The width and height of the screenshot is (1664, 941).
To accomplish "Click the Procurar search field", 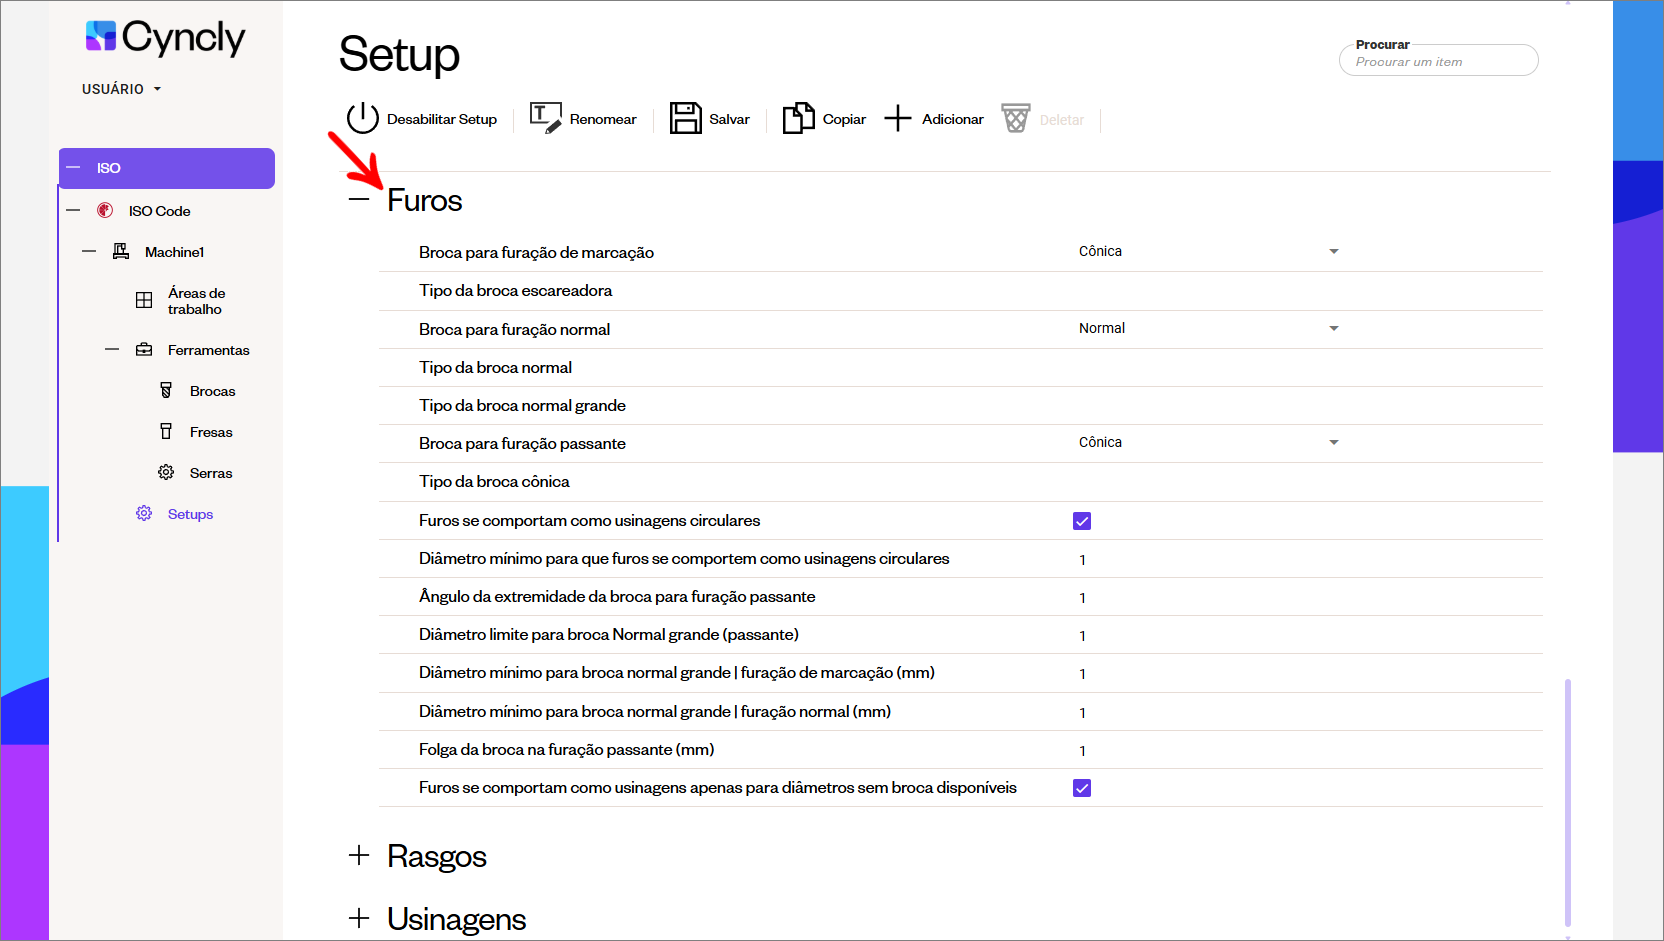I will pos(1438,60).
